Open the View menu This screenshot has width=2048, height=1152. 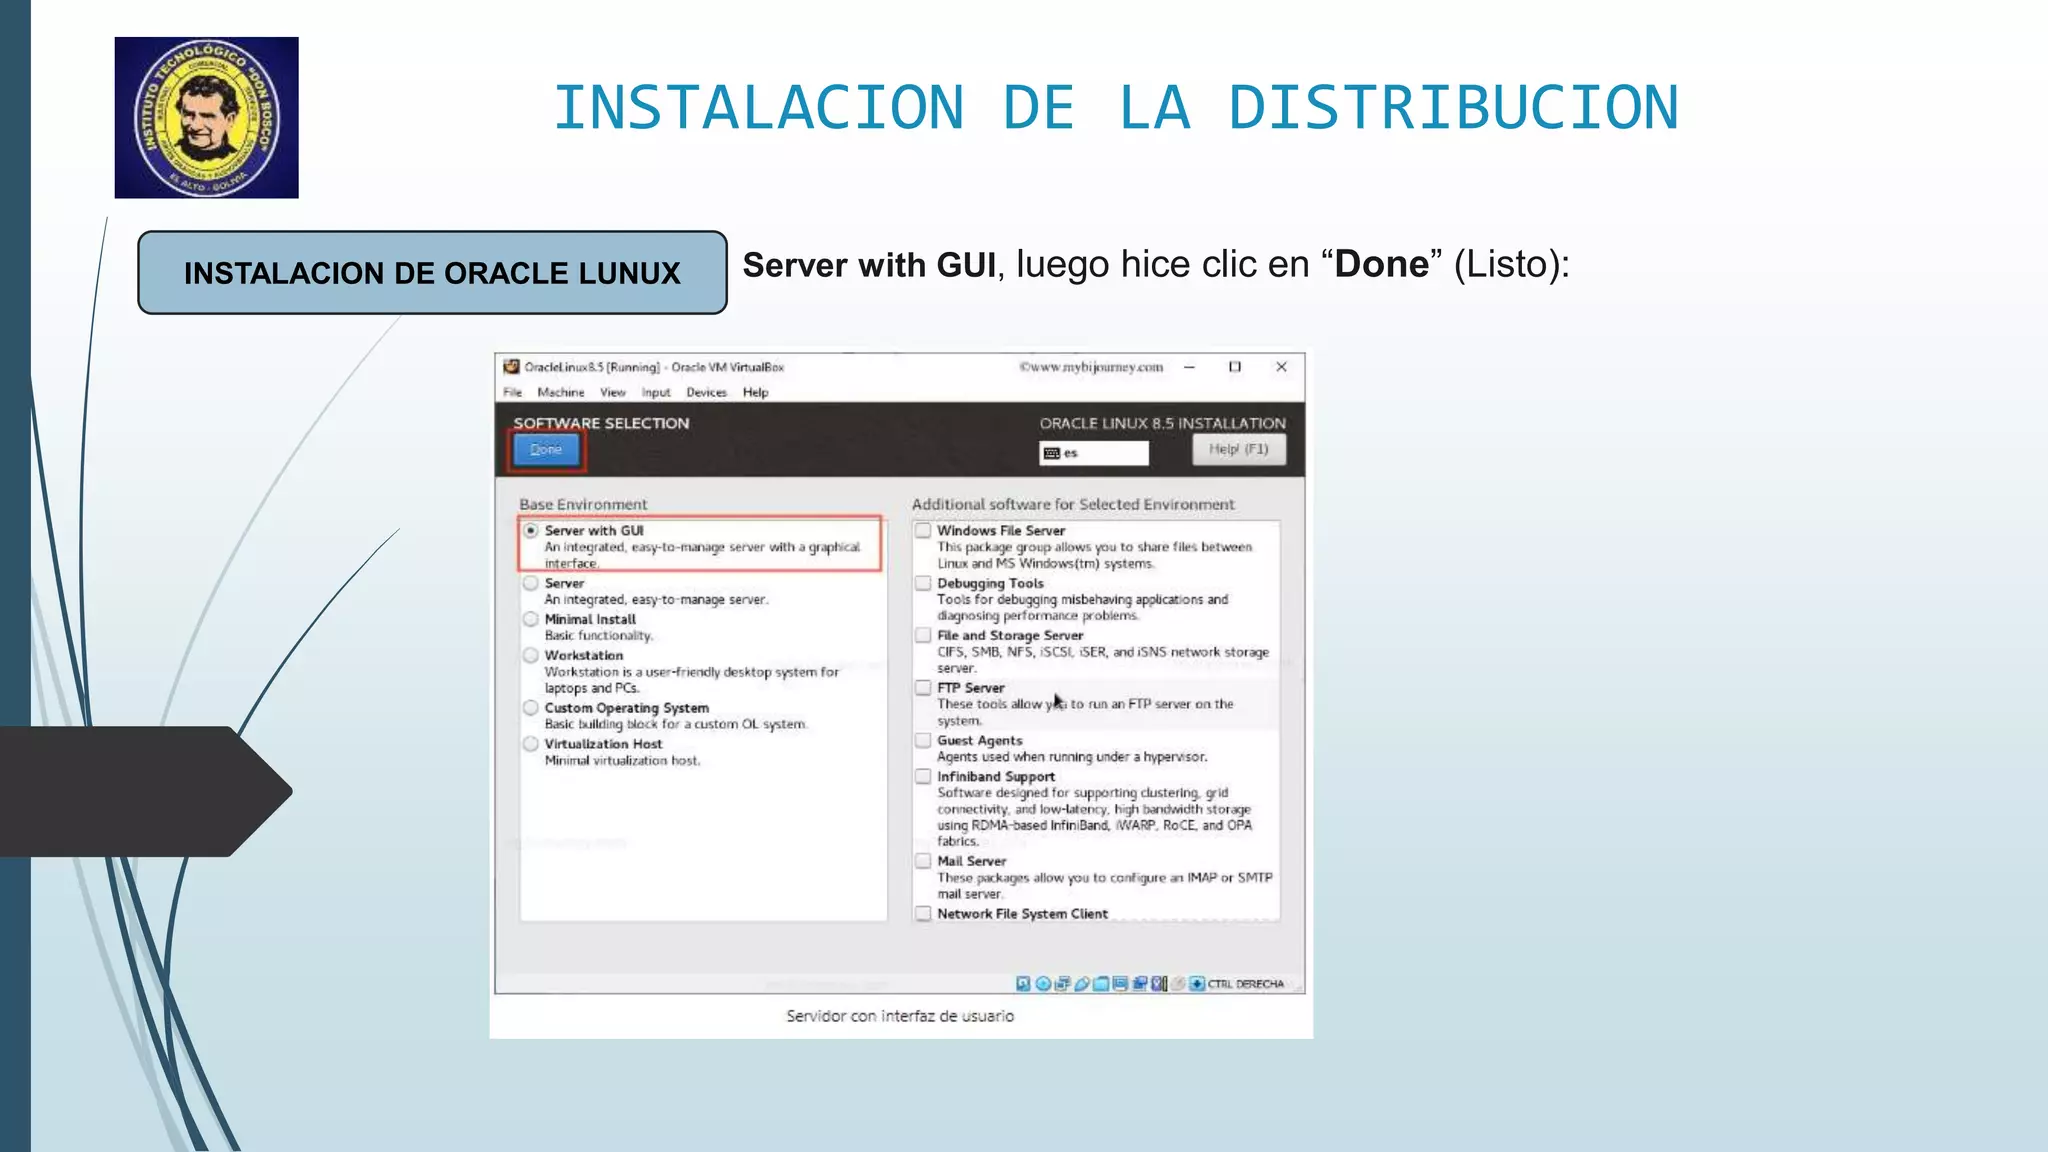(x=612, y=392)
